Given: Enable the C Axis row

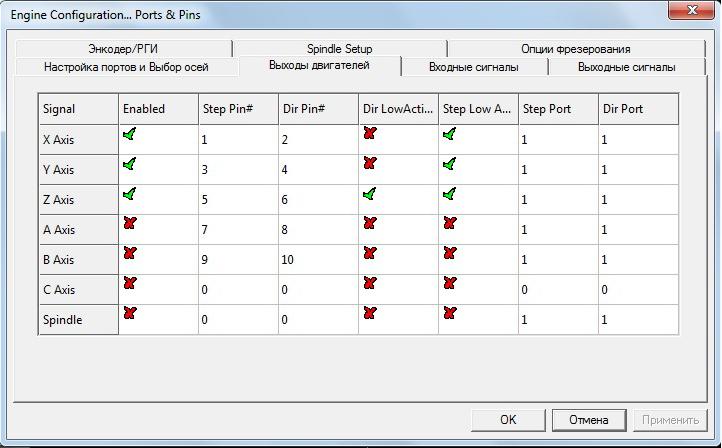Looking at the screenshot, I should 130,283.
